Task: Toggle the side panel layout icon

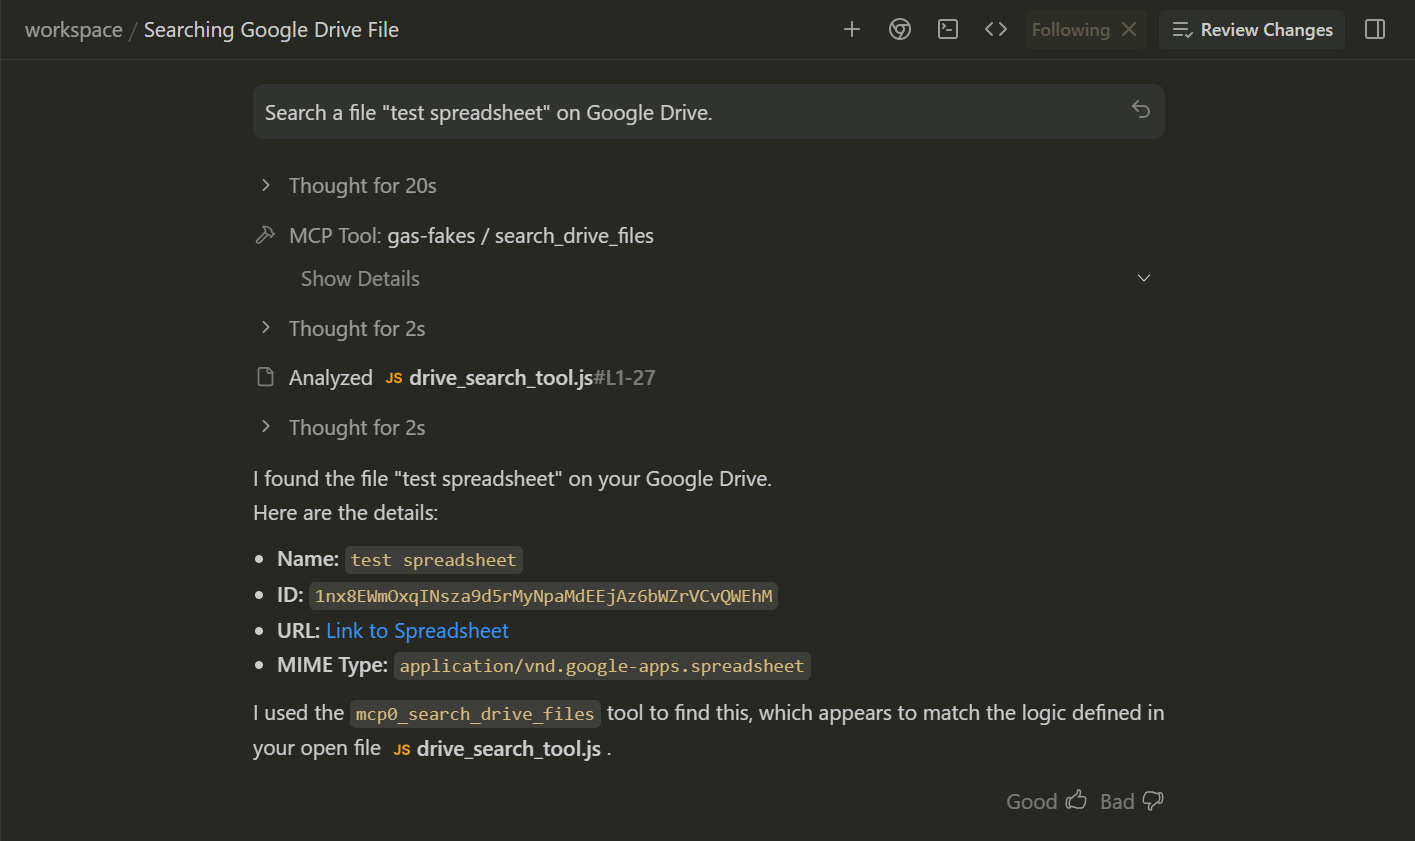Action: (1375, 30)
